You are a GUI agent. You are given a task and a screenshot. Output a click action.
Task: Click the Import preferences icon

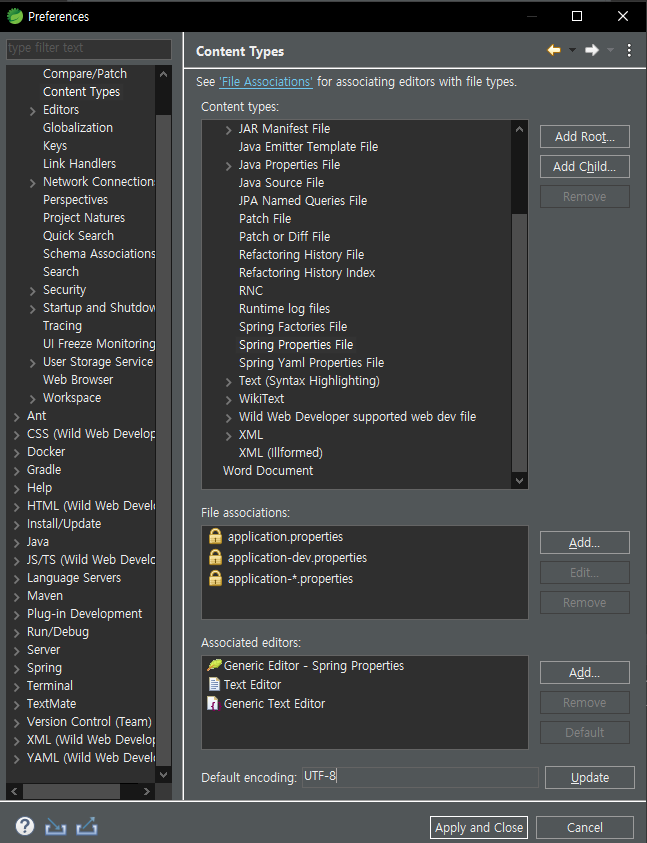[55, 826]
